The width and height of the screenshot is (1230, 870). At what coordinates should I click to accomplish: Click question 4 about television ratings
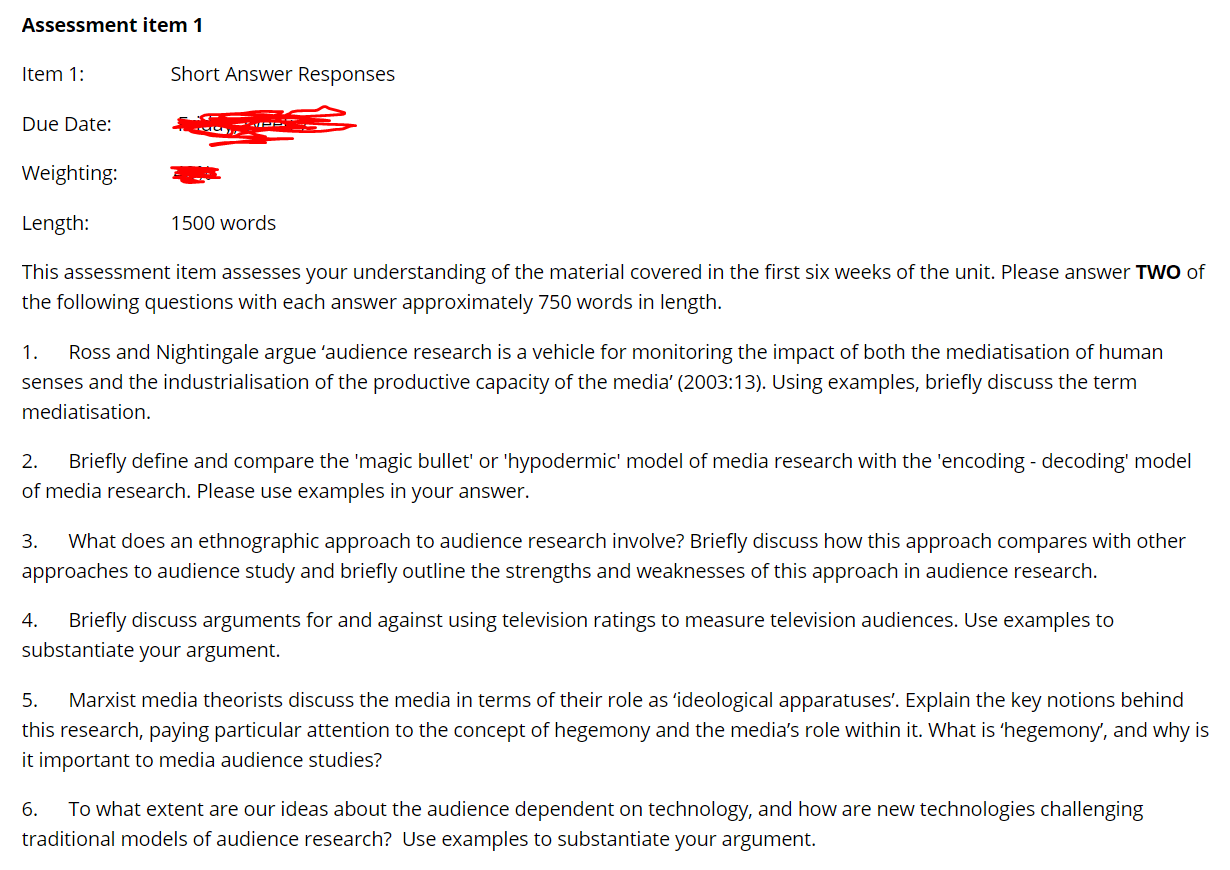point(568,635)
